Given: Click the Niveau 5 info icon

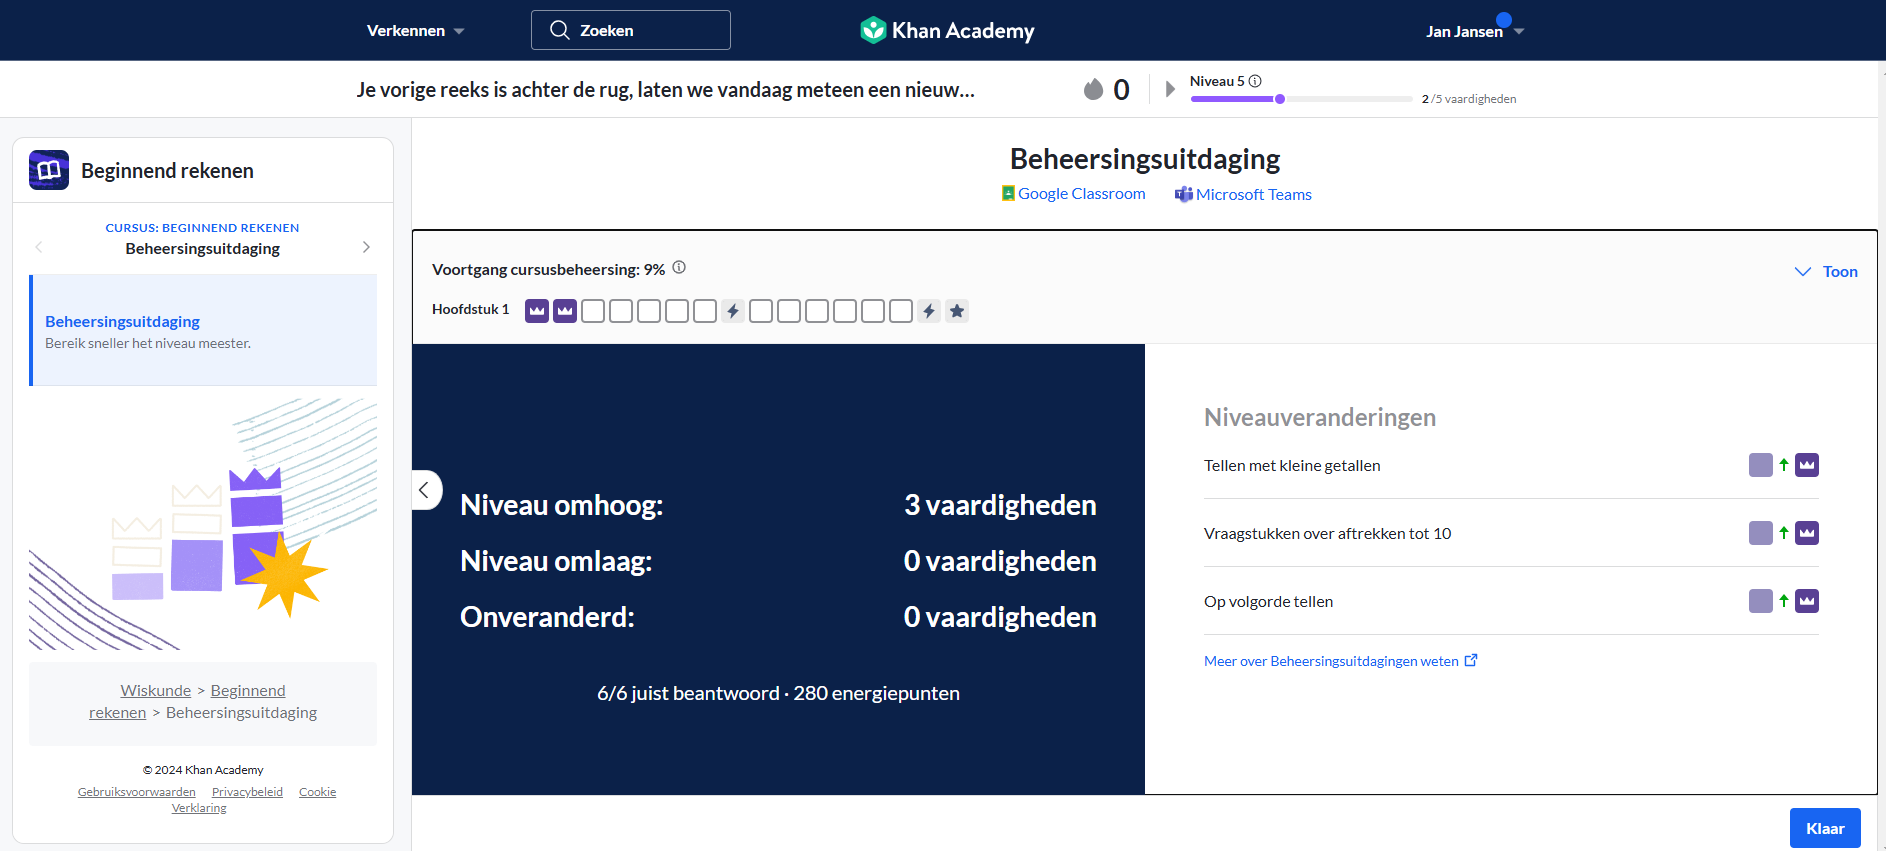Looking at the screenshot, I should (x=1255, y=81).
